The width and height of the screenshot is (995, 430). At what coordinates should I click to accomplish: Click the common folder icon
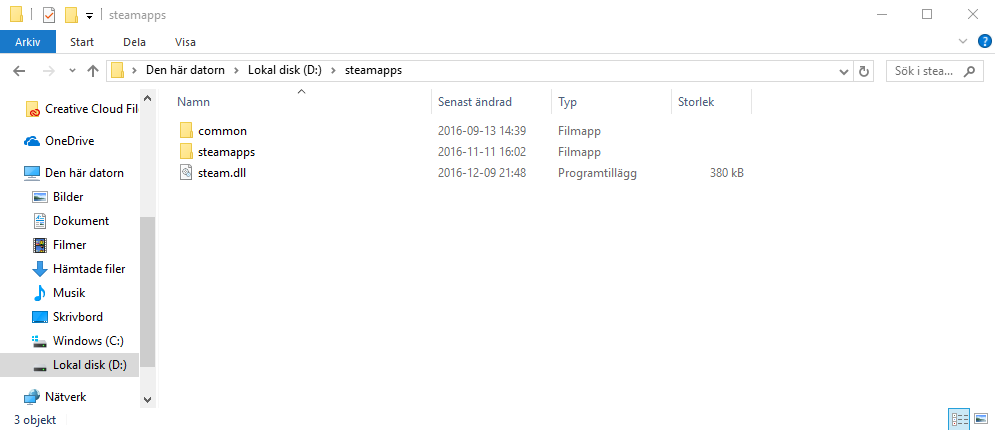tap(186, 131)
